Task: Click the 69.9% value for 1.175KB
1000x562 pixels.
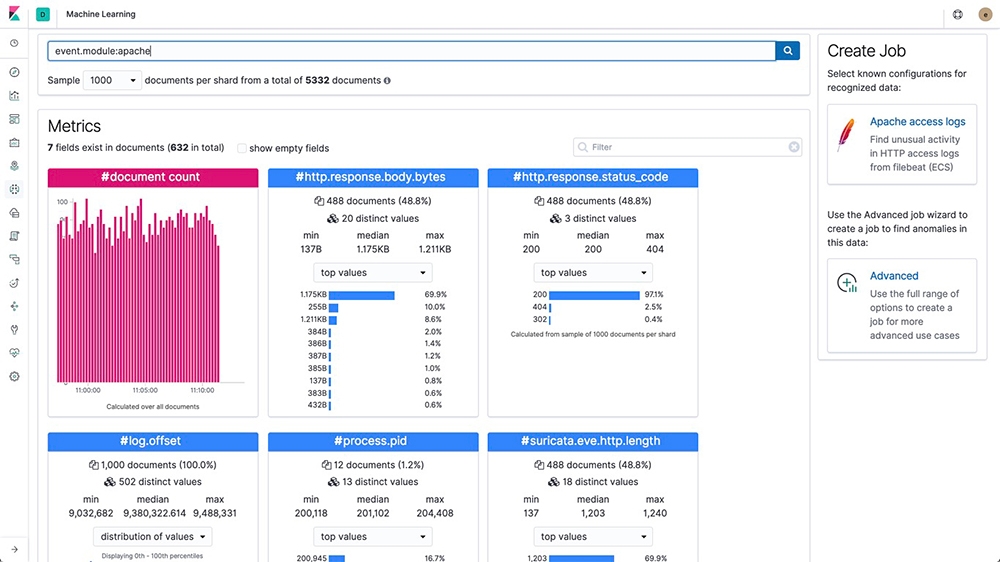Action: click(436, 295)
